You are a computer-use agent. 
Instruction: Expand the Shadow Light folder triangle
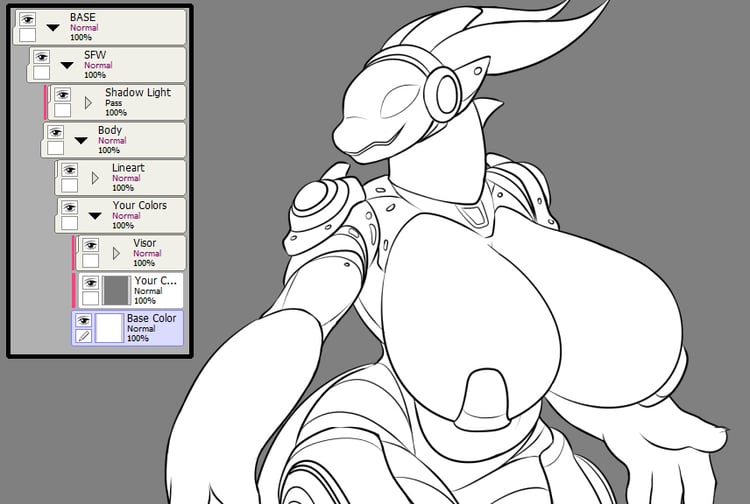tap(88, 102)
